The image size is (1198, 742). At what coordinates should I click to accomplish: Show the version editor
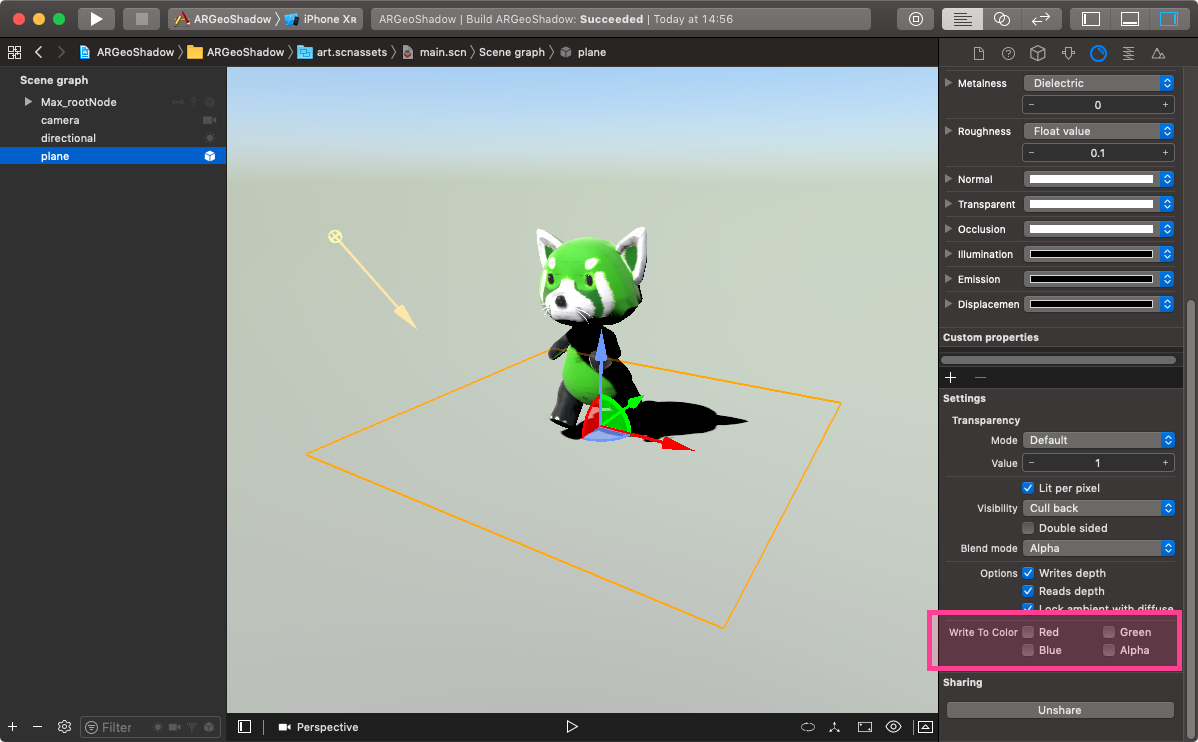(x=1041, y=18)
